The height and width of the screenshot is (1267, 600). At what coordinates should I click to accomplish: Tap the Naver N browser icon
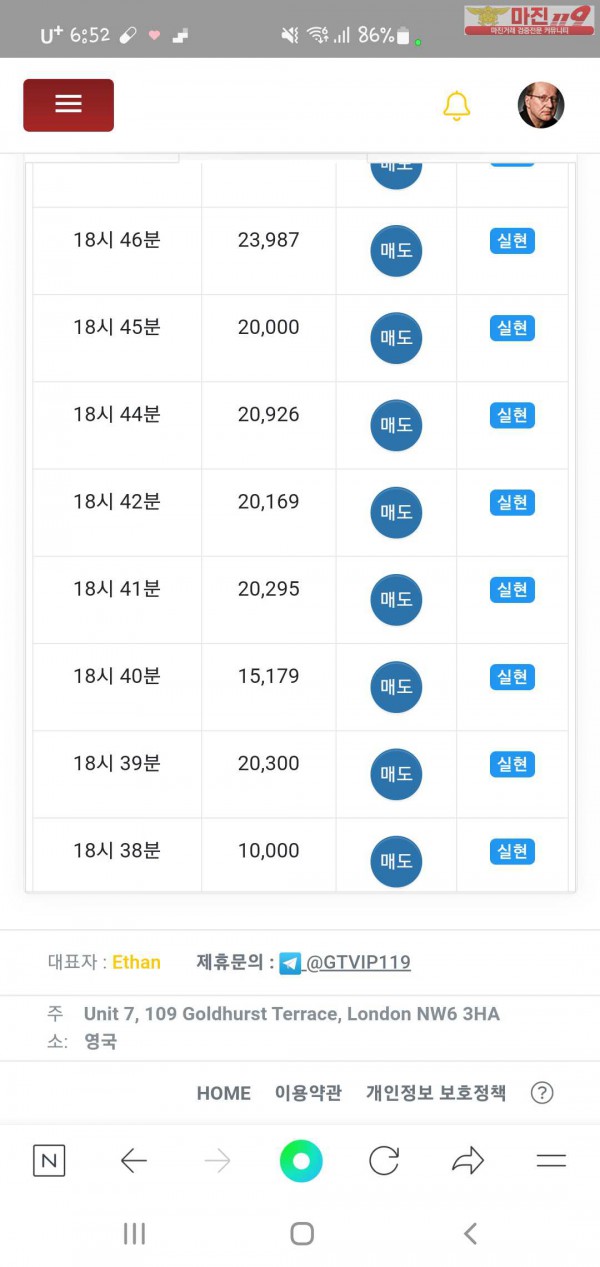[49, 1160]
